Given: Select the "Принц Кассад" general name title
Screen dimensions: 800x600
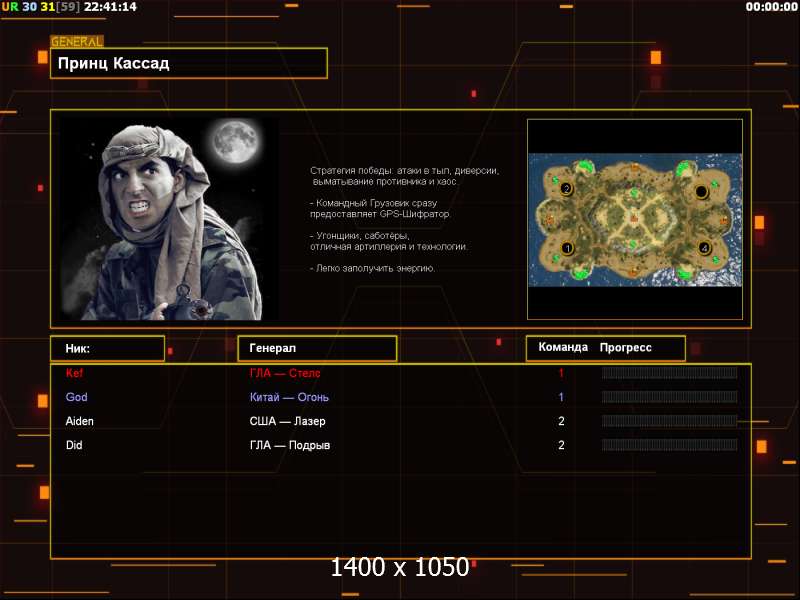Looking at the screenshot, I should pos(113,63).
